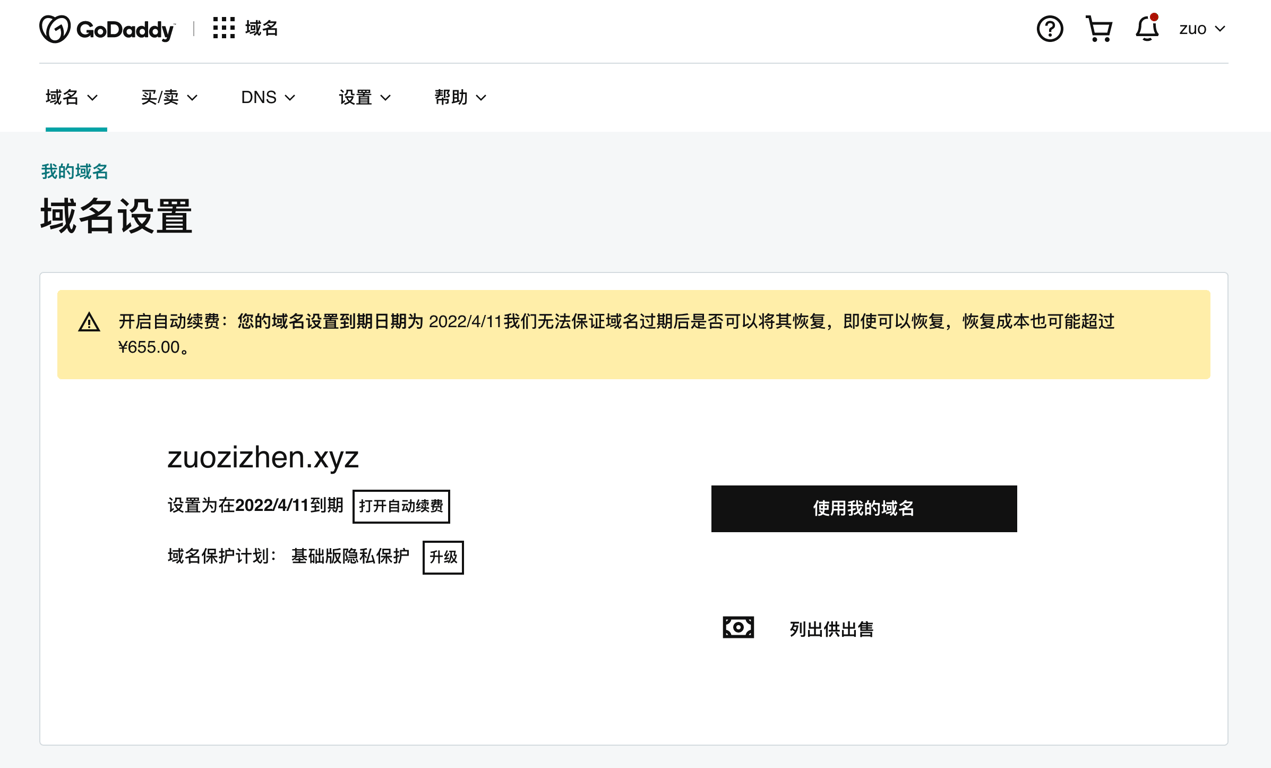Expand the zuo account menu
This screenshot has width=1271, height=768.
[x=1202, y=29]
